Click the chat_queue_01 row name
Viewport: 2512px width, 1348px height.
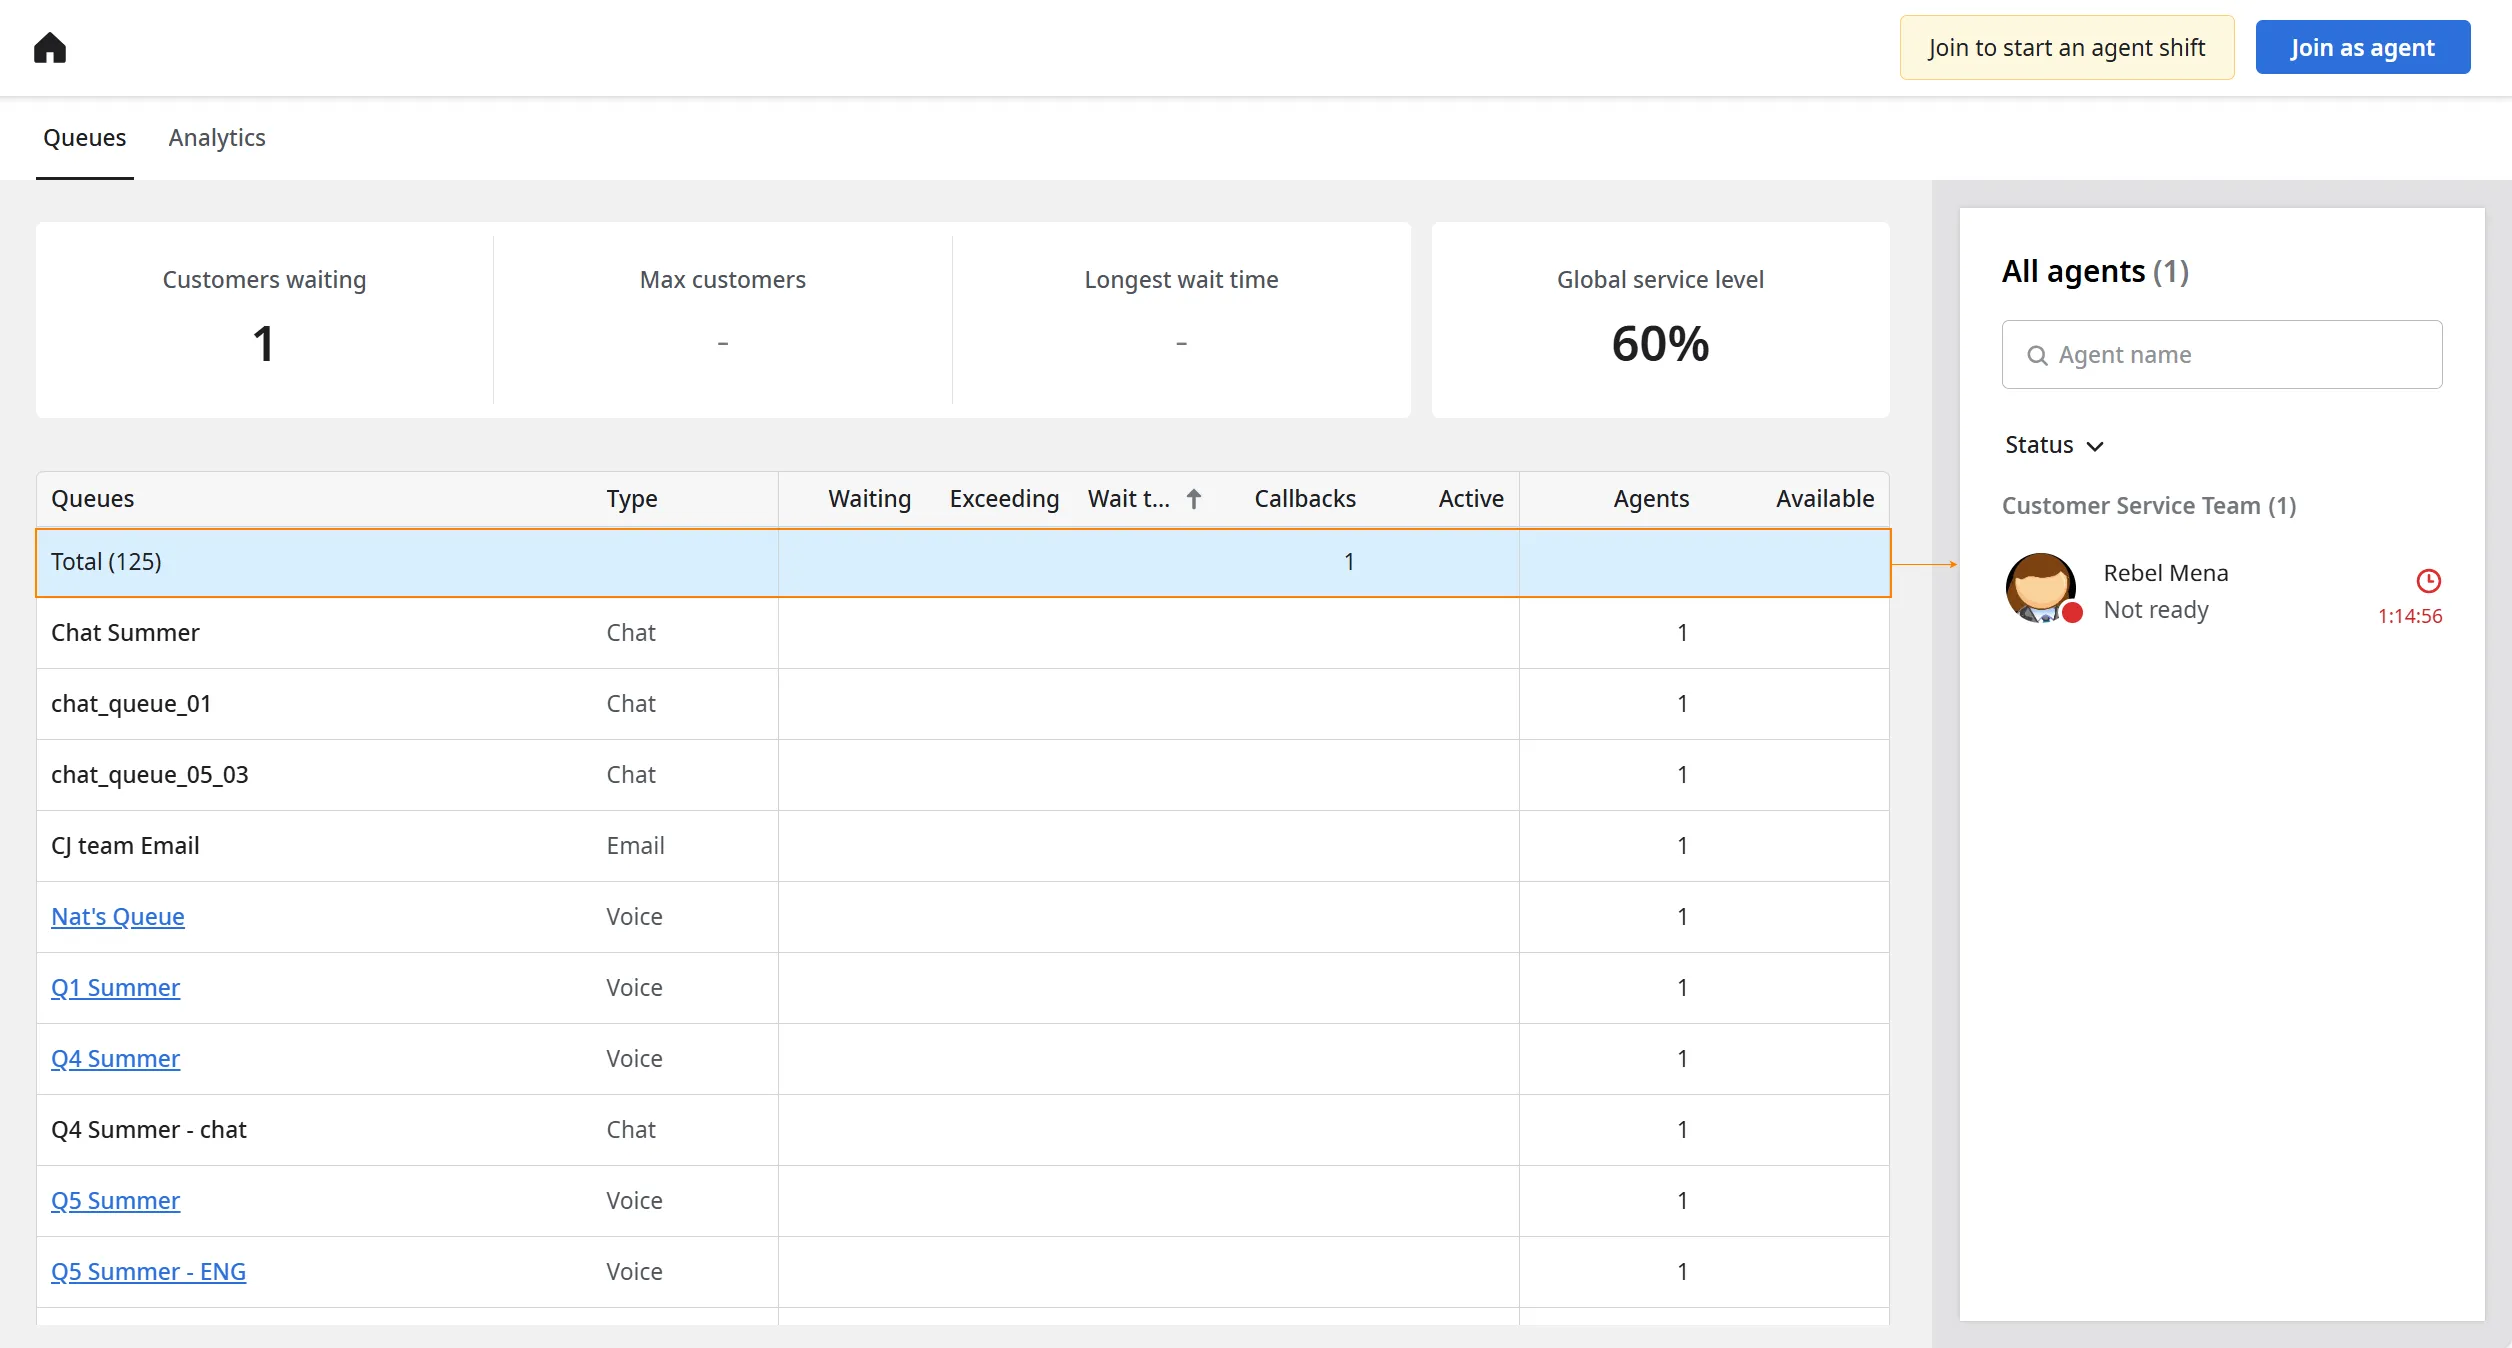point(131,704)
